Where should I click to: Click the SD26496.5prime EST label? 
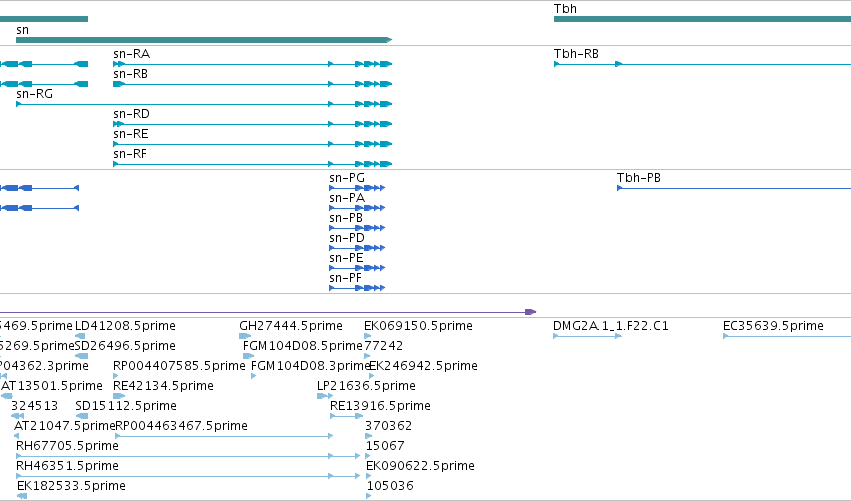(x=125, y=346)
